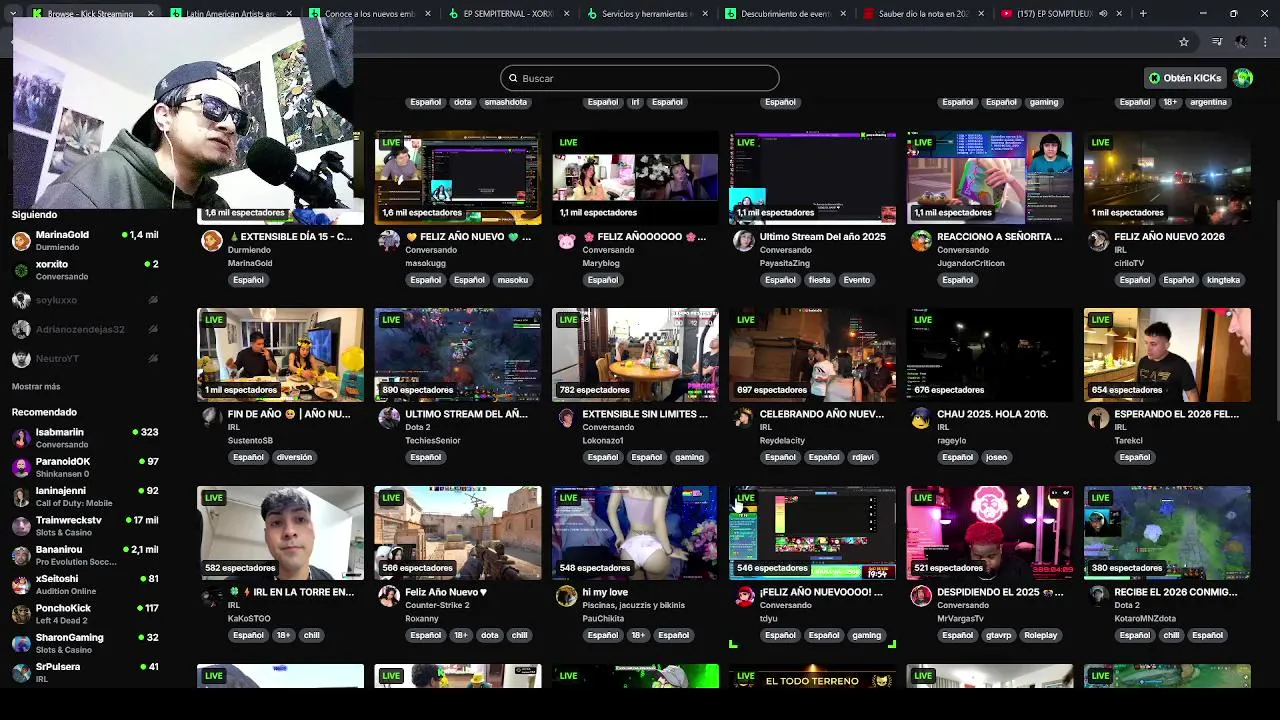1280x720 pixels.
Task: Open a new browser tab
Action: pyautogui.click(x=1143, y=14)
